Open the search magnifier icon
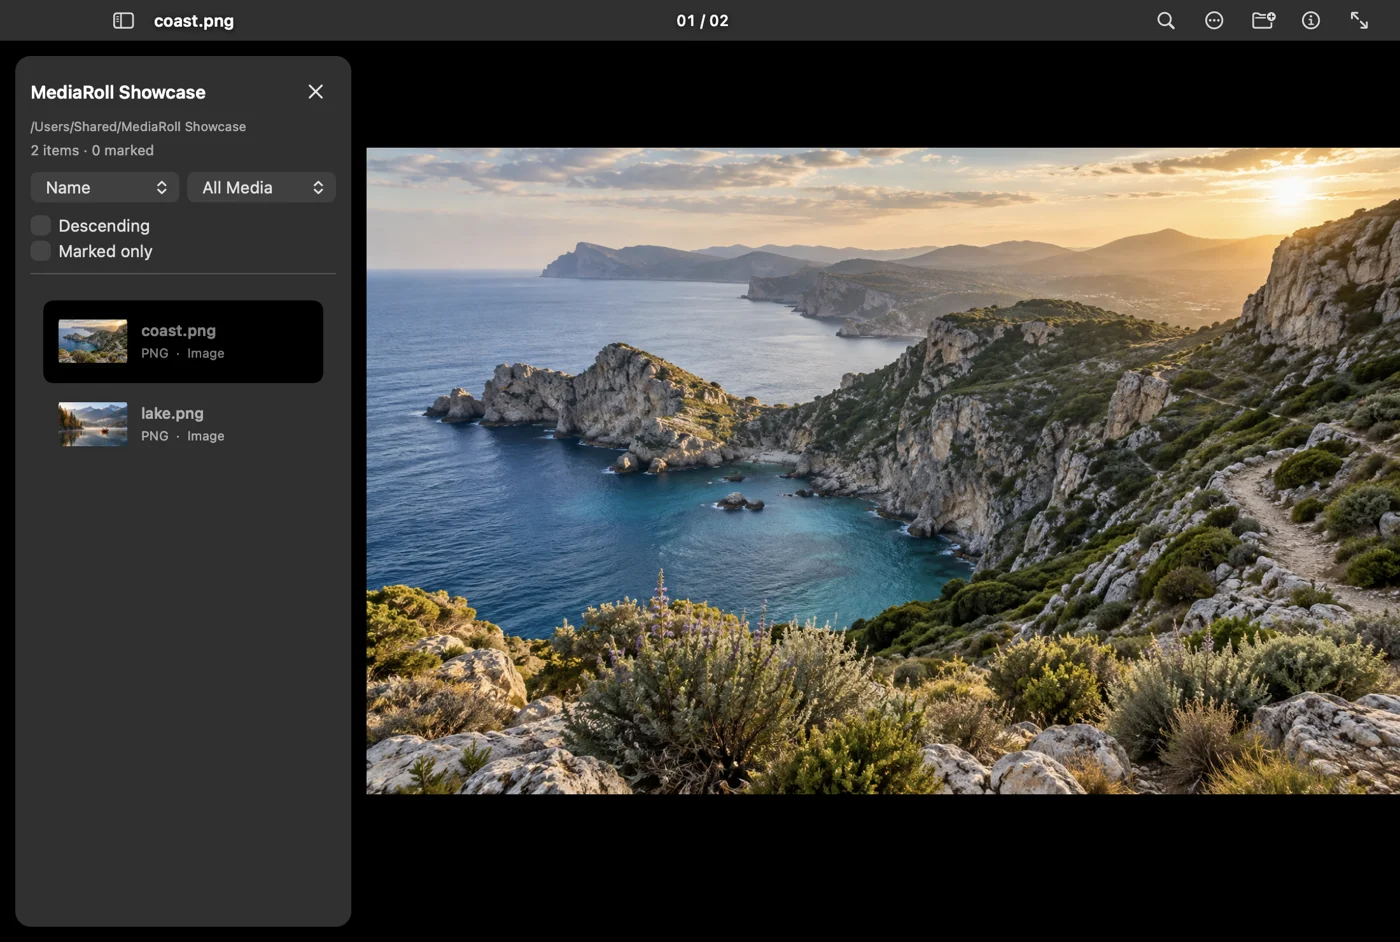The height and width of the screenshot is (942, 1400). click(1166, 20)
